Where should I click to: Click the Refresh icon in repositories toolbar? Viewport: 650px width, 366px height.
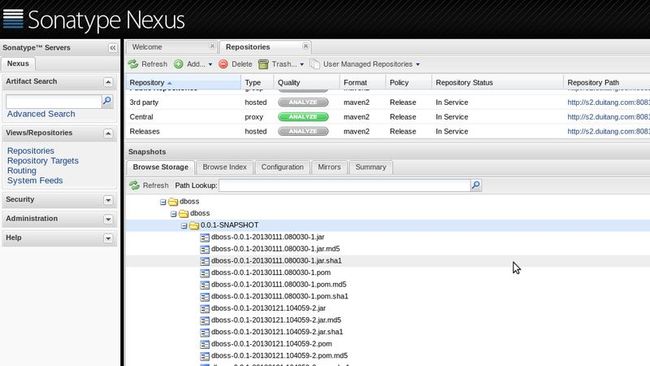tap(133, 64)
